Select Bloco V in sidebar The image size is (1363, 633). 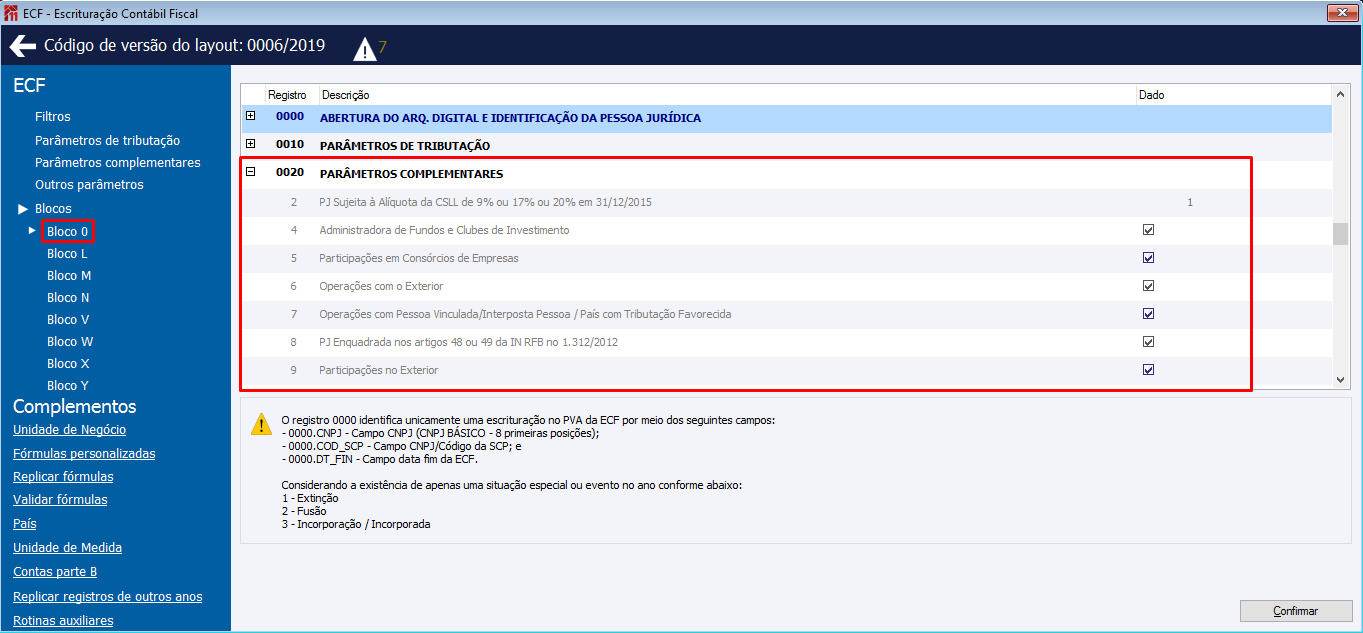pos(68,320)
